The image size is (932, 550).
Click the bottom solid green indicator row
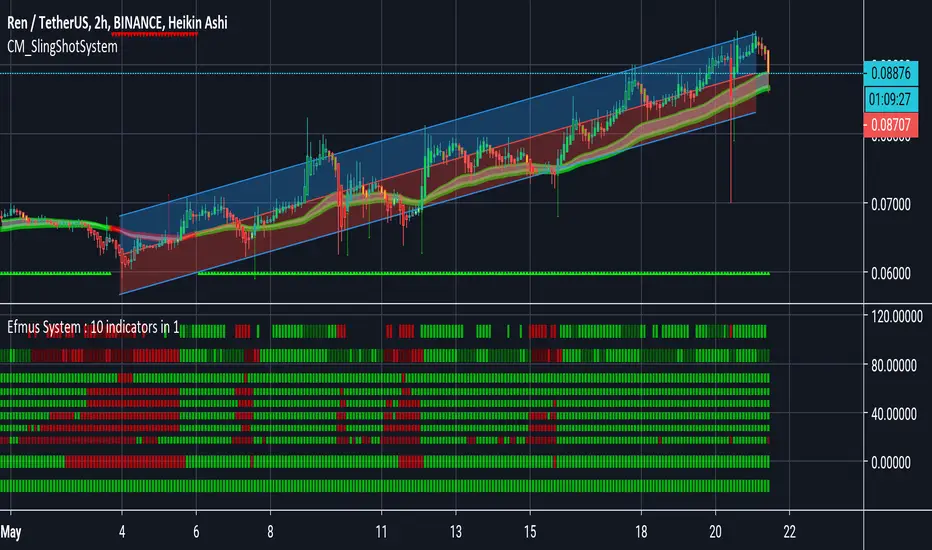tap(385, 486)
